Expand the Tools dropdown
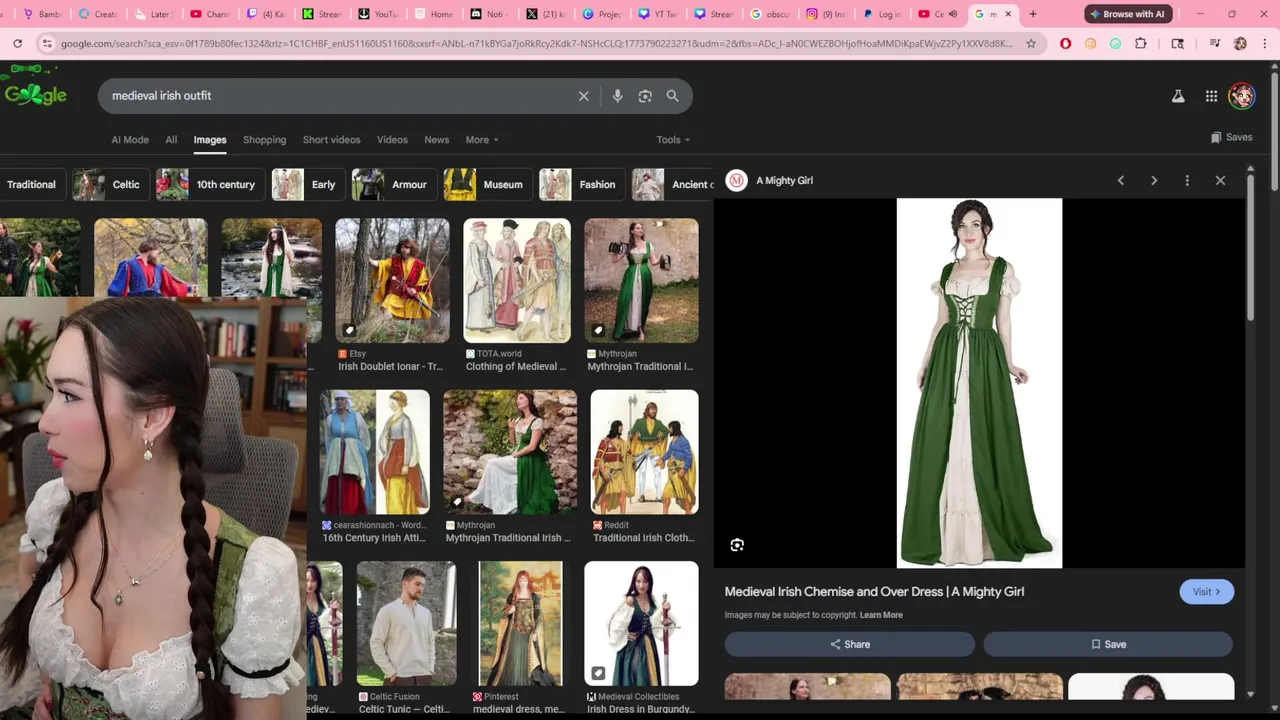 coord(673,140)
